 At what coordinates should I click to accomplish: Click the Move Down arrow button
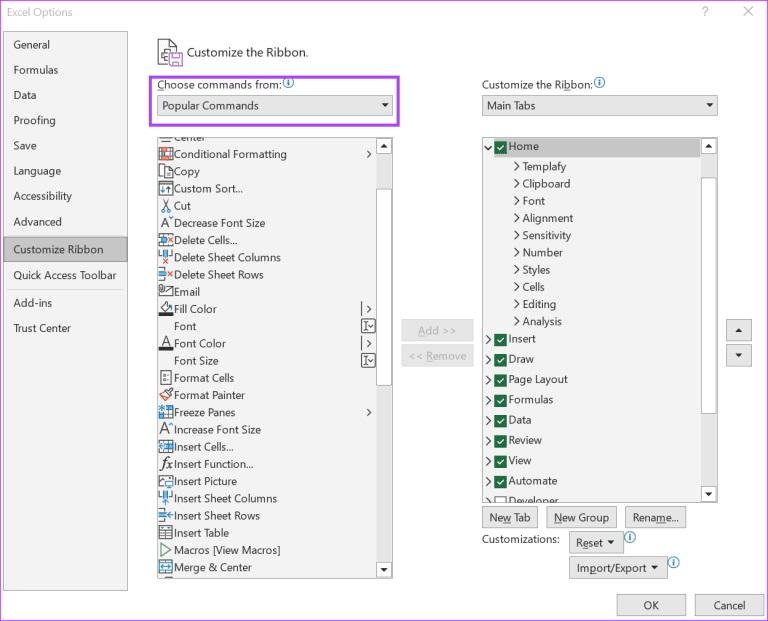pyautogui.click(x=739, y=356)
